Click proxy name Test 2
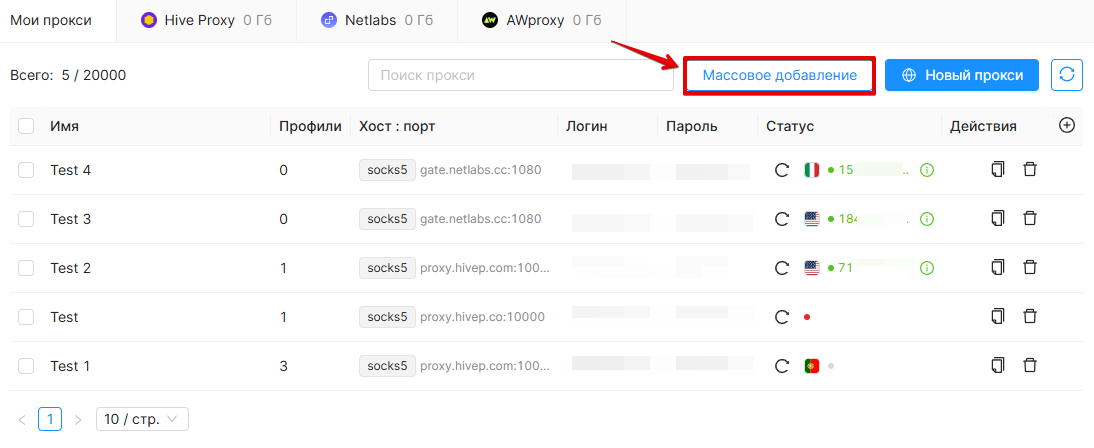 click(x=70, y=268)
